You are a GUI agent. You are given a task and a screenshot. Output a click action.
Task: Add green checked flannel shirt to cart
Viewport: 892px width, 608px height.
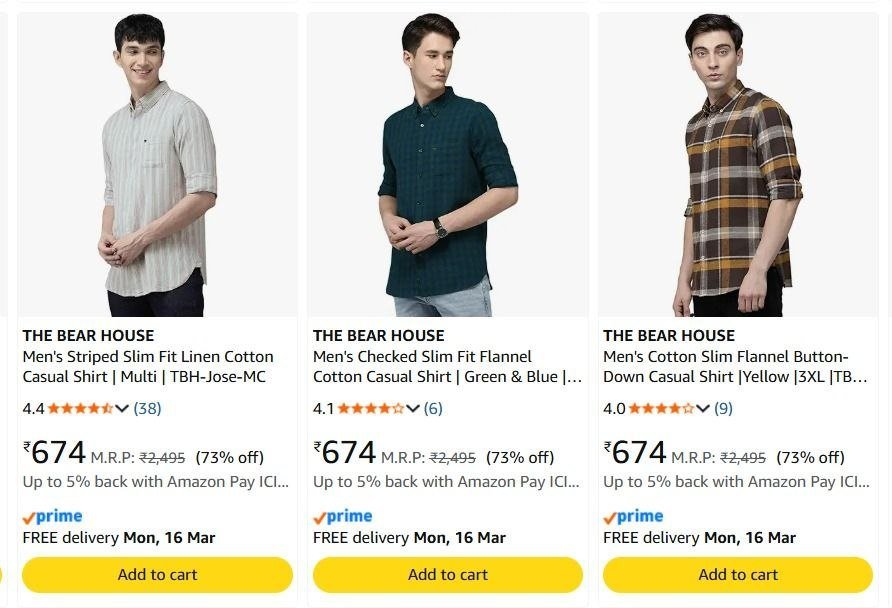pos(447,575)
